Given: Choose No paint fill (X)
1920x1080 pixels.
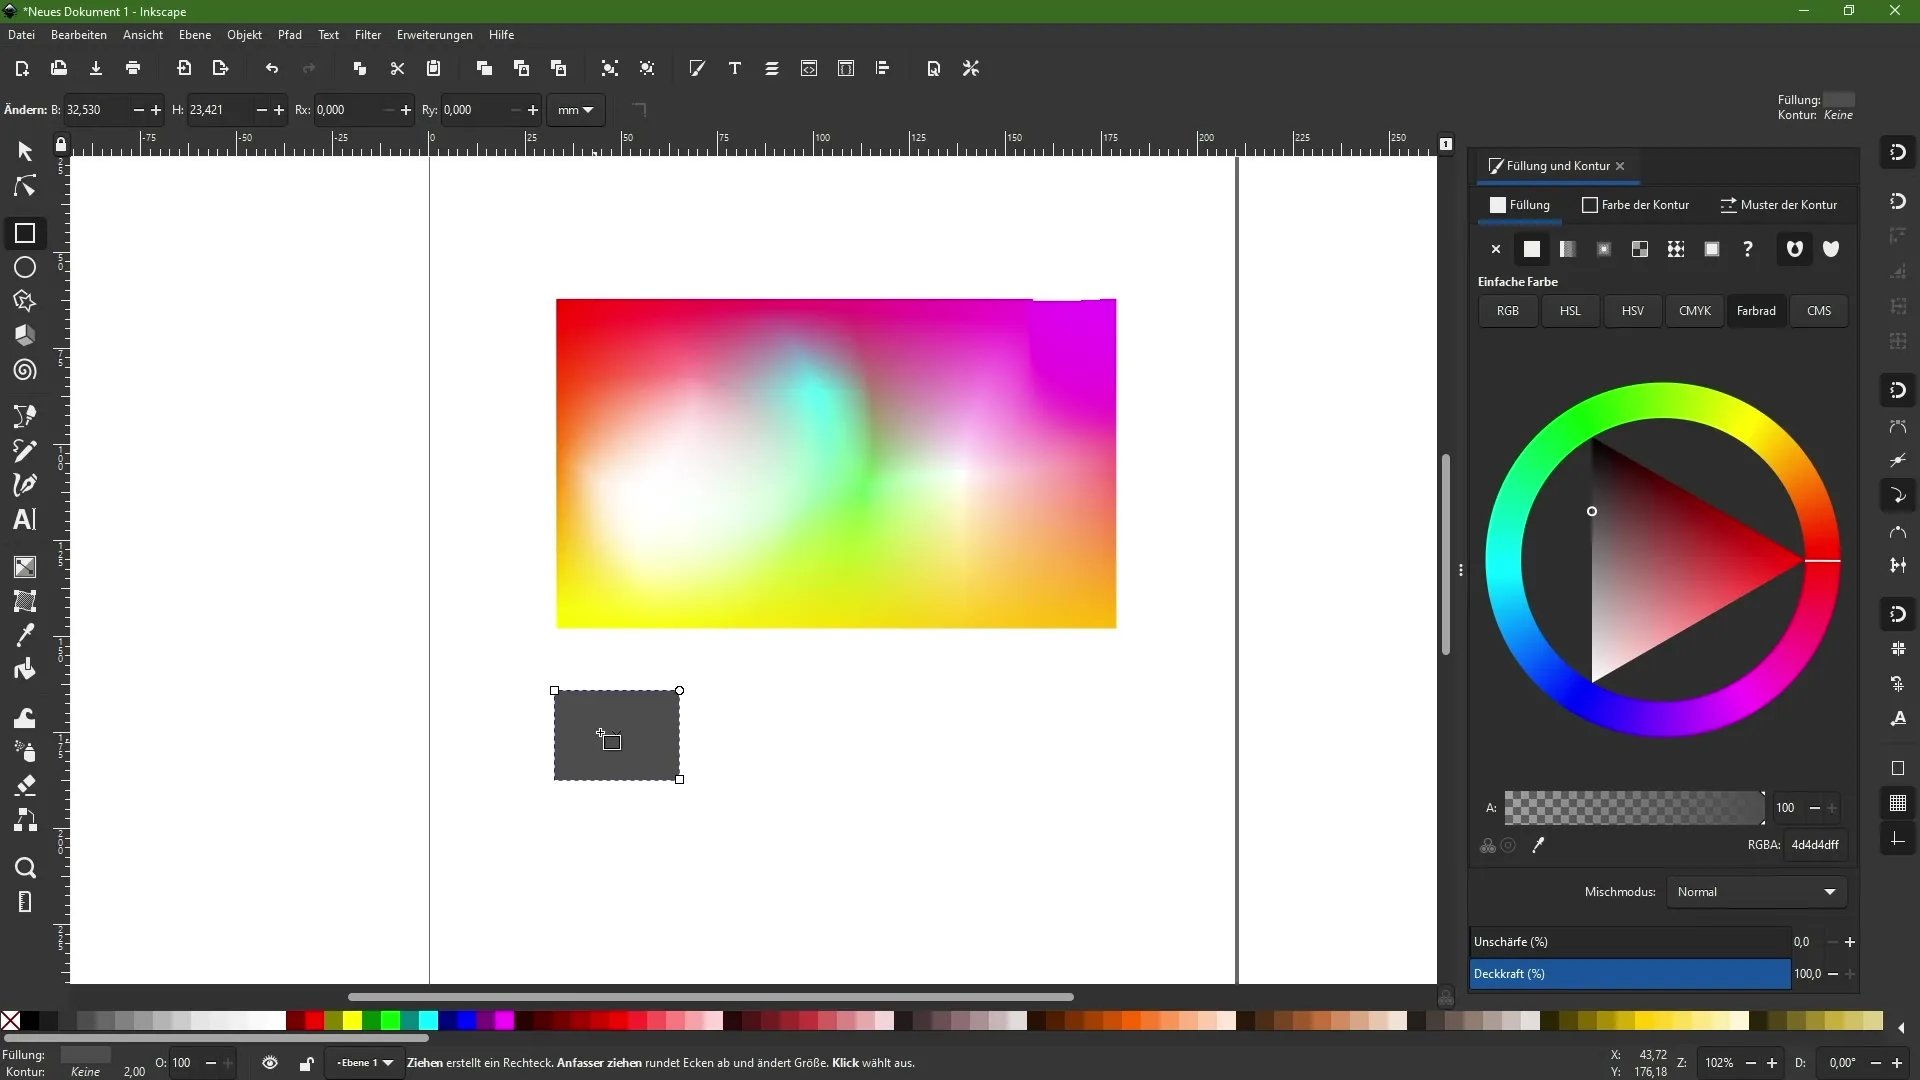Looking at the screenshot, I should click(x=1496, y=249).
